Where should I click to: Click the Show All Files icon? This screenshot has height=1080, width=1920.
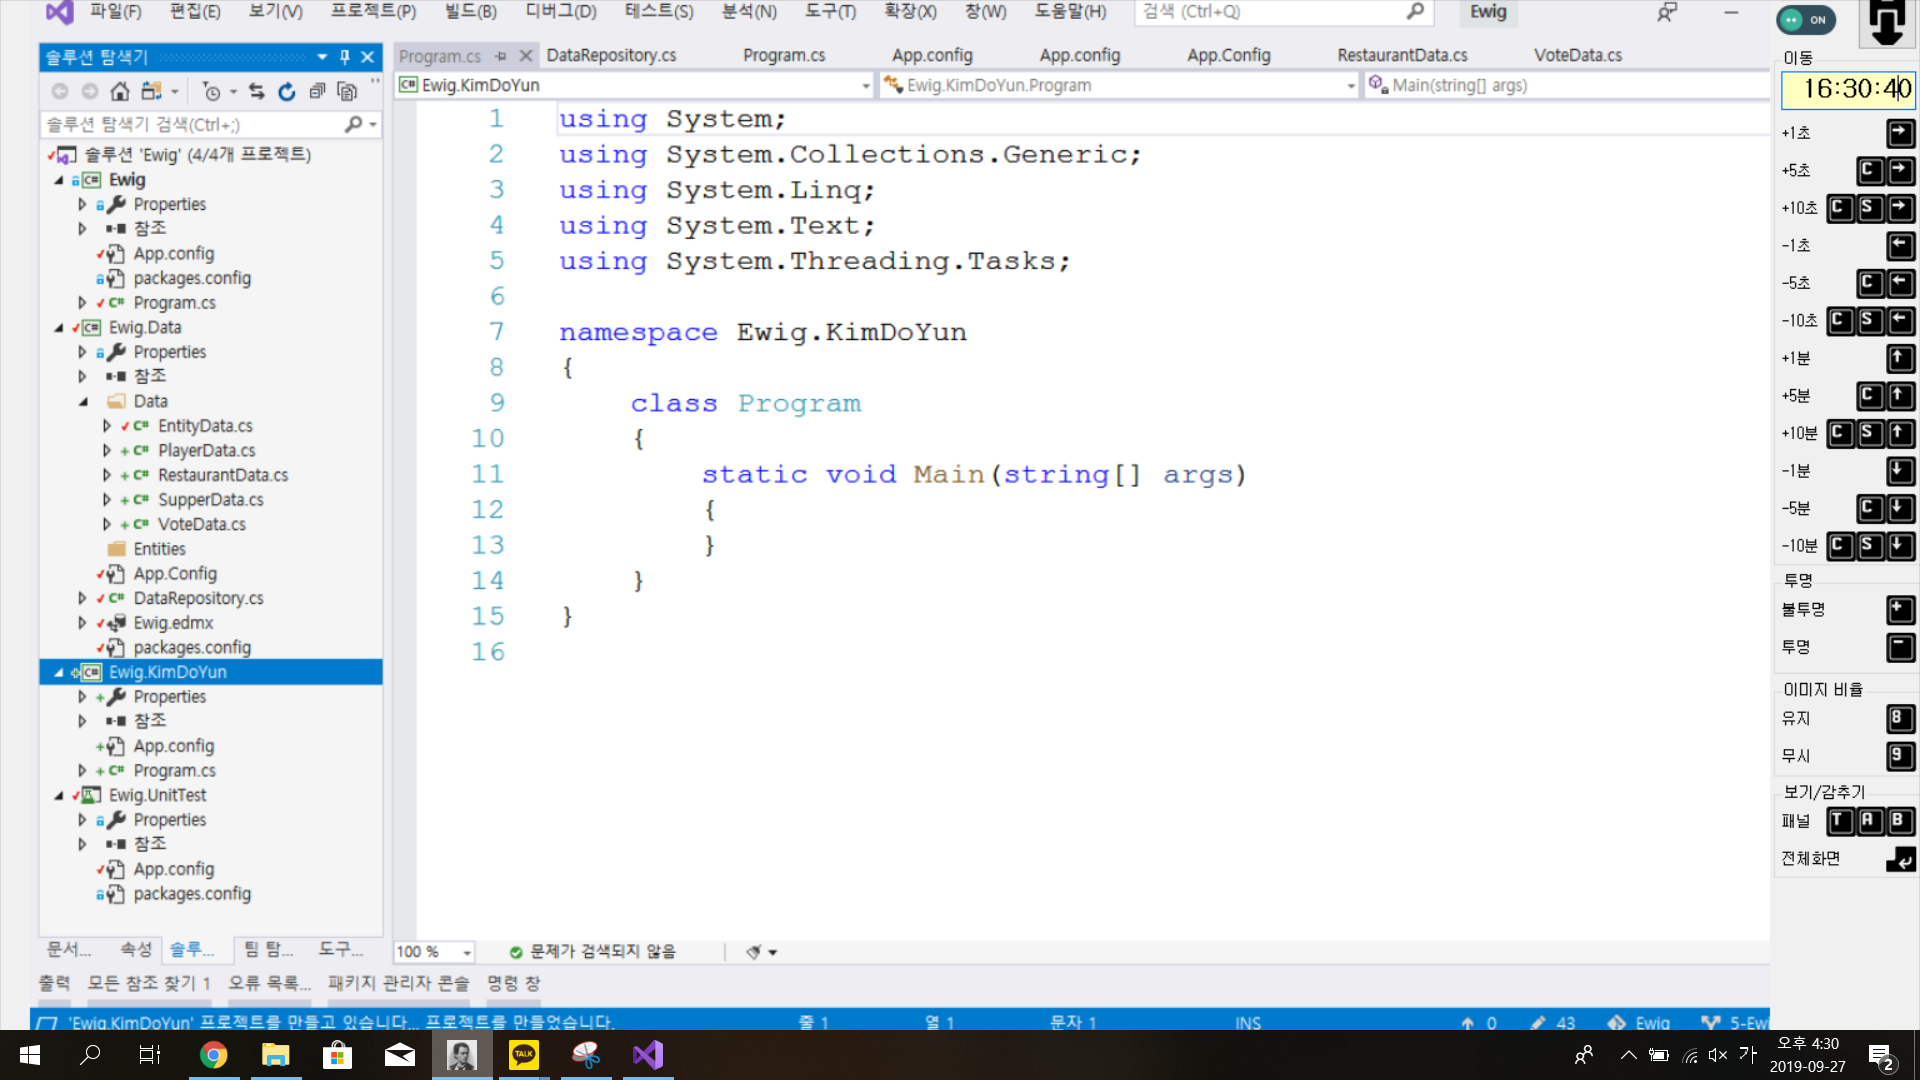[x=347, y=92]
